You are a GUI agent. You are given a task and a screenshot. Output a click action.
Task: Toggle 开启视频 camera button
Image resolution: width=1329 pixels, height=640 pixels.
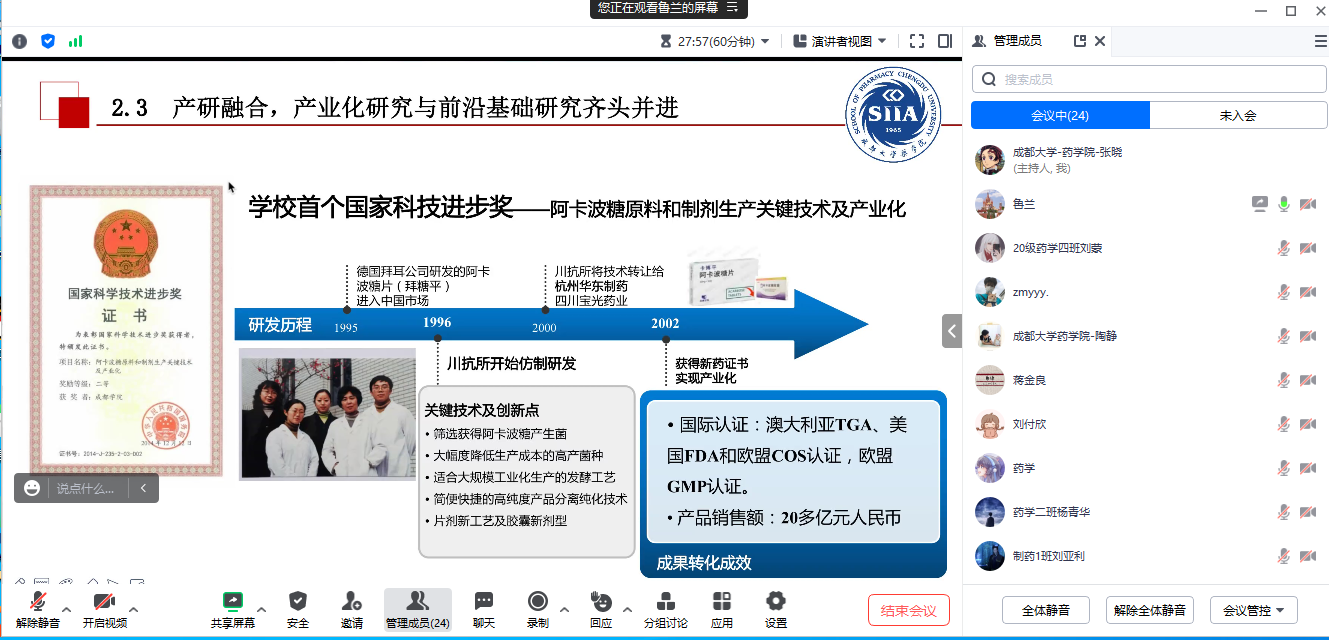click(104, 601)
